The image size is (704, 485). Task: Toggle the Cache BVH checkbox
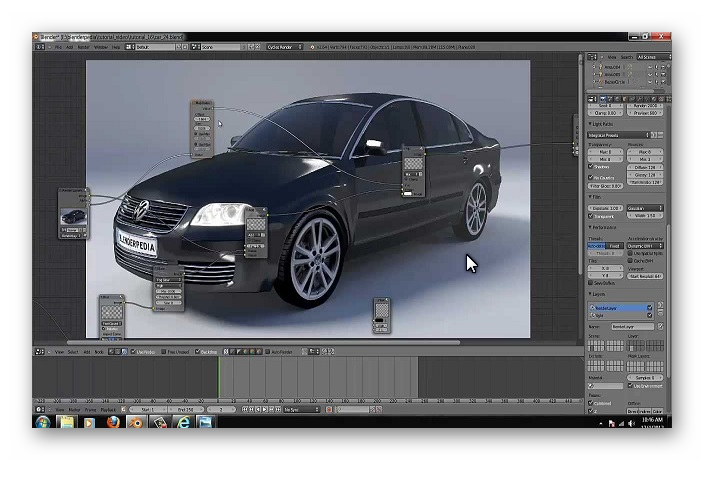click(630, 260)
